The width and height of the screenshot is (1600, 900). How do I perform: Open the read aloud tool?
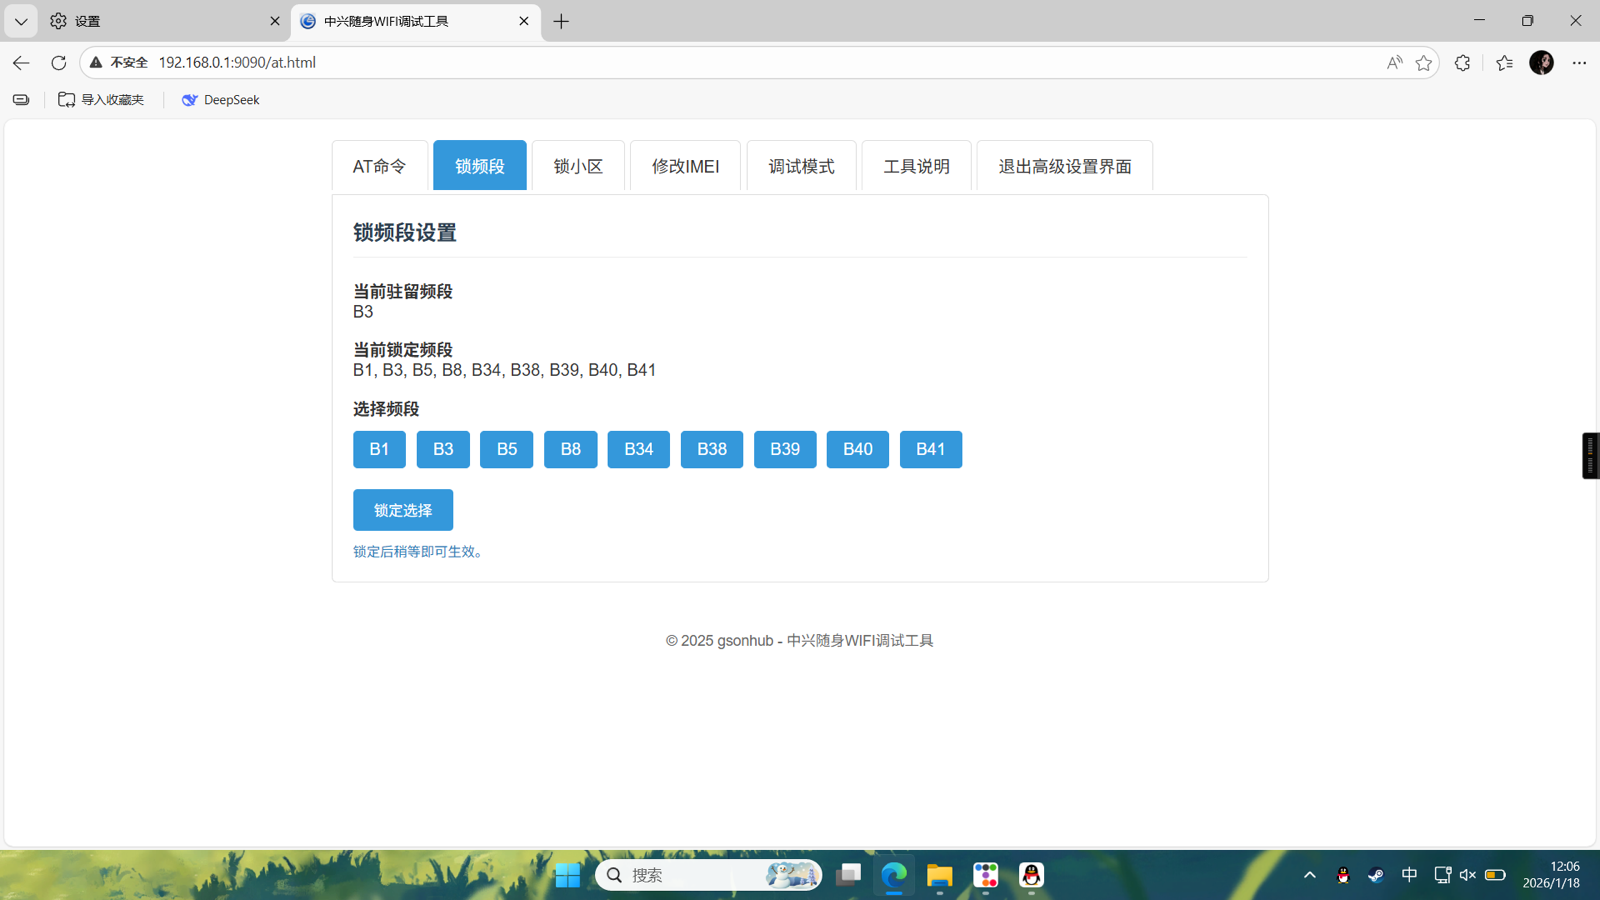(x=1395, y=62)
